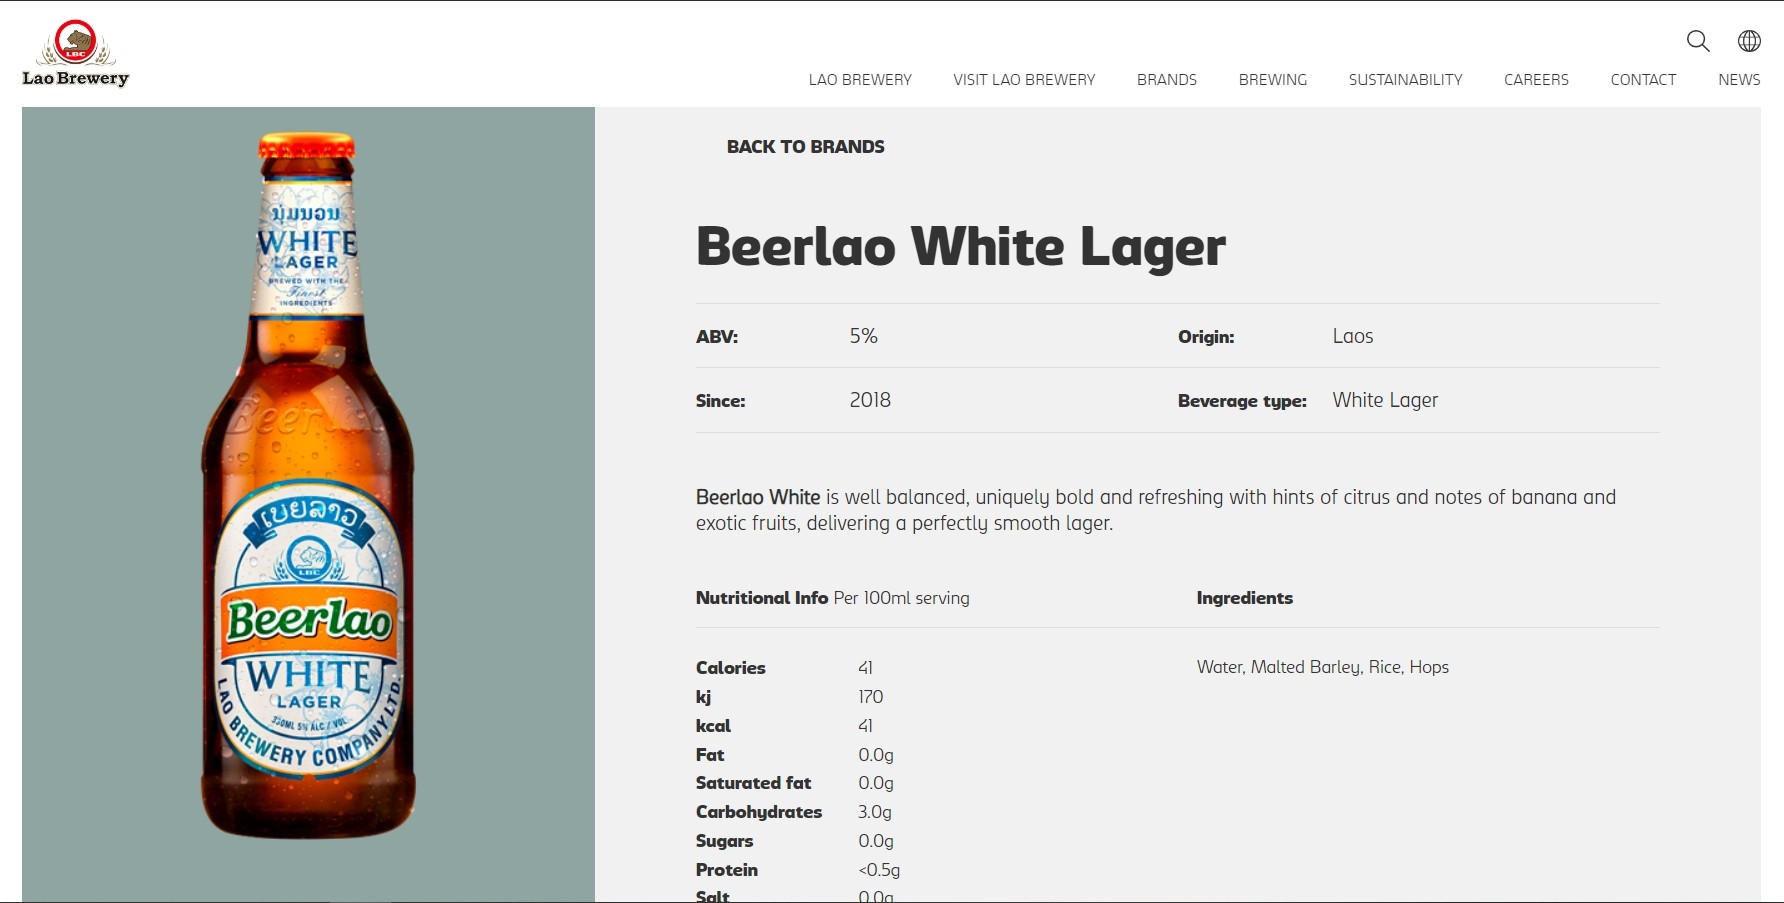Click the Since label
The image size is (1784, 903).
pos(721,402)
